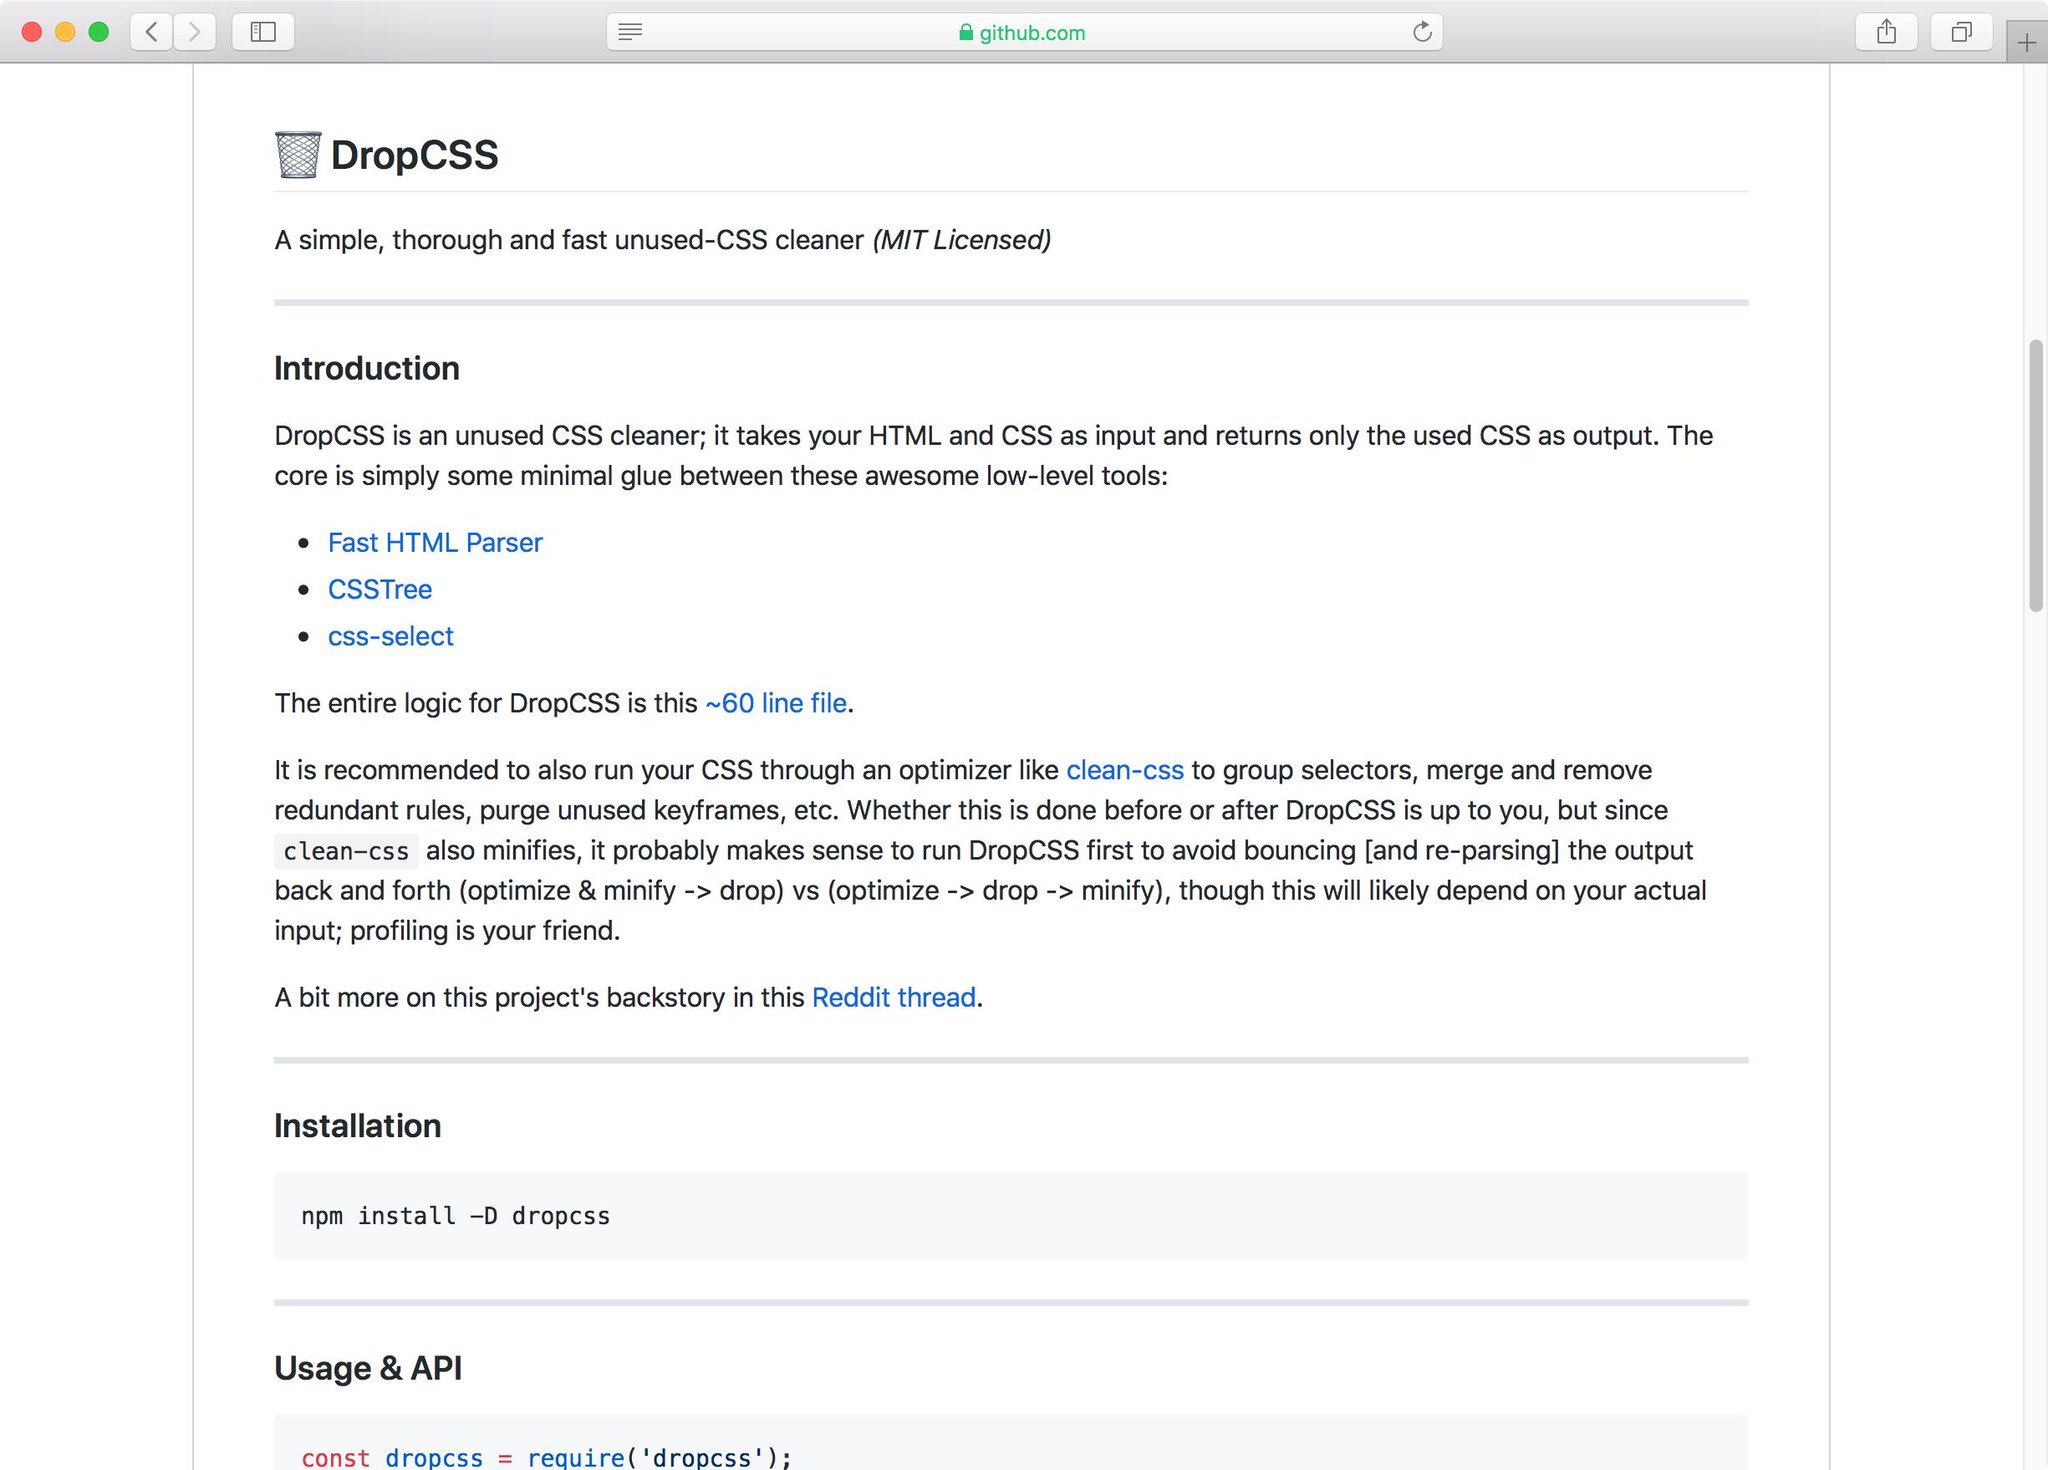The height and width of the screenshot is (1470, 2048).
Task: Follow the ~60 line file link
Action: [776, 703]
